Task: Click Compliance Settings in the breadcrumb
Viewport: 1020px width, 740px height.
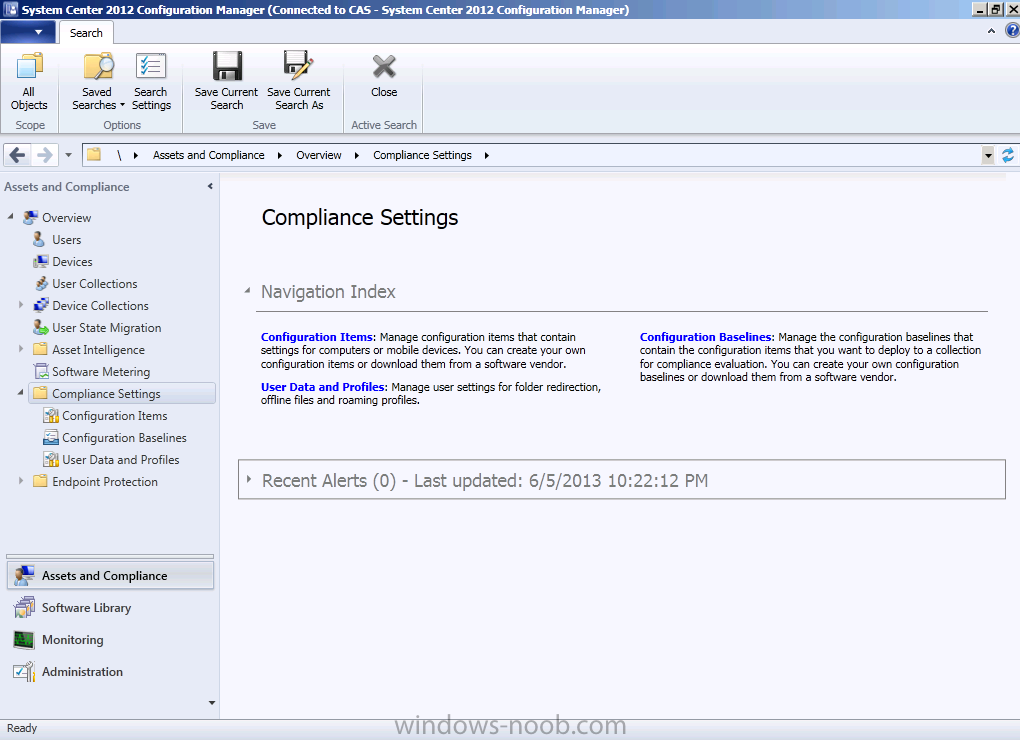Action: click(x=422, y=155)
